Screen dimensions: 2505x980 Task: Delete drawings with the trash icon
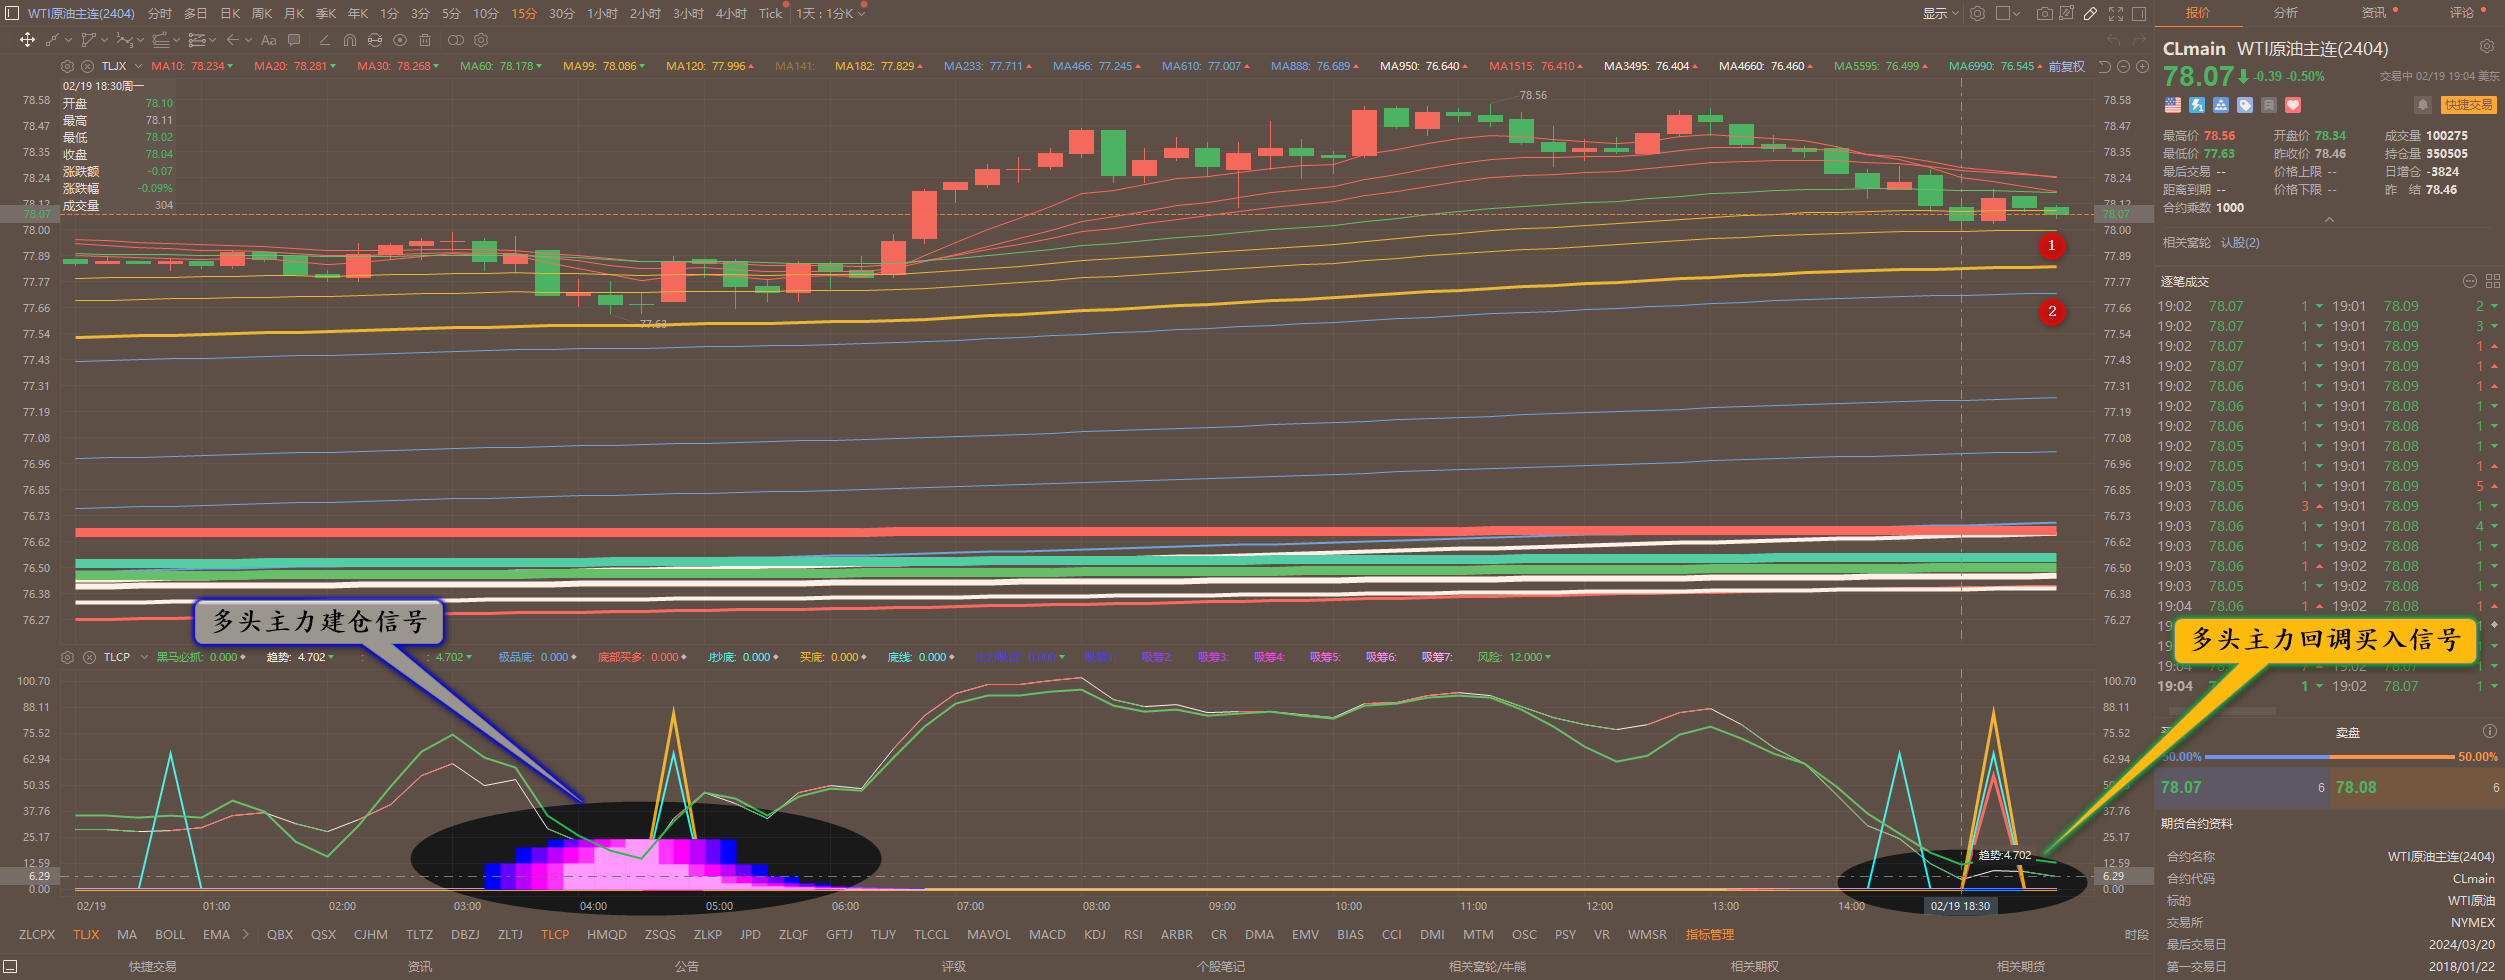(x=425, y=40)
